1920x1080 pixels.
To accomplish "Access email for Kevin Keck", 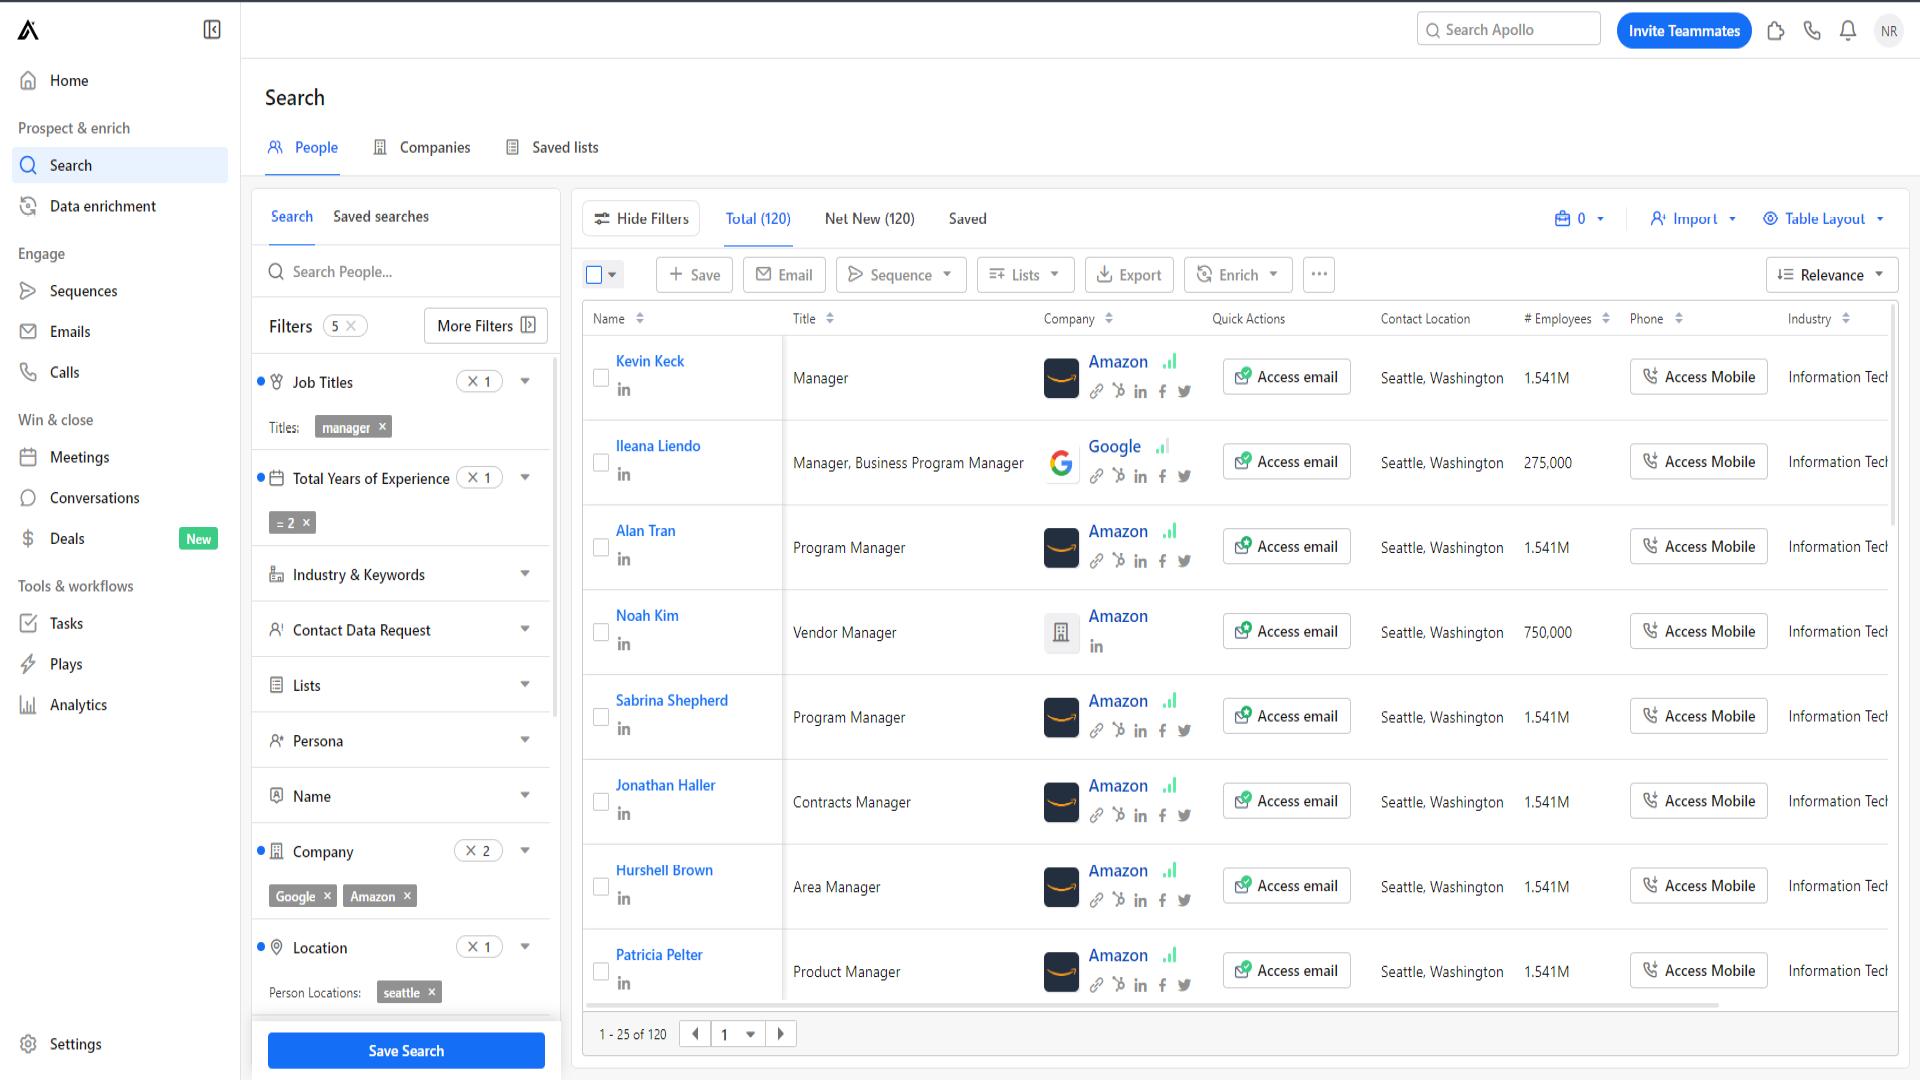I will (x=1286, y=377).
